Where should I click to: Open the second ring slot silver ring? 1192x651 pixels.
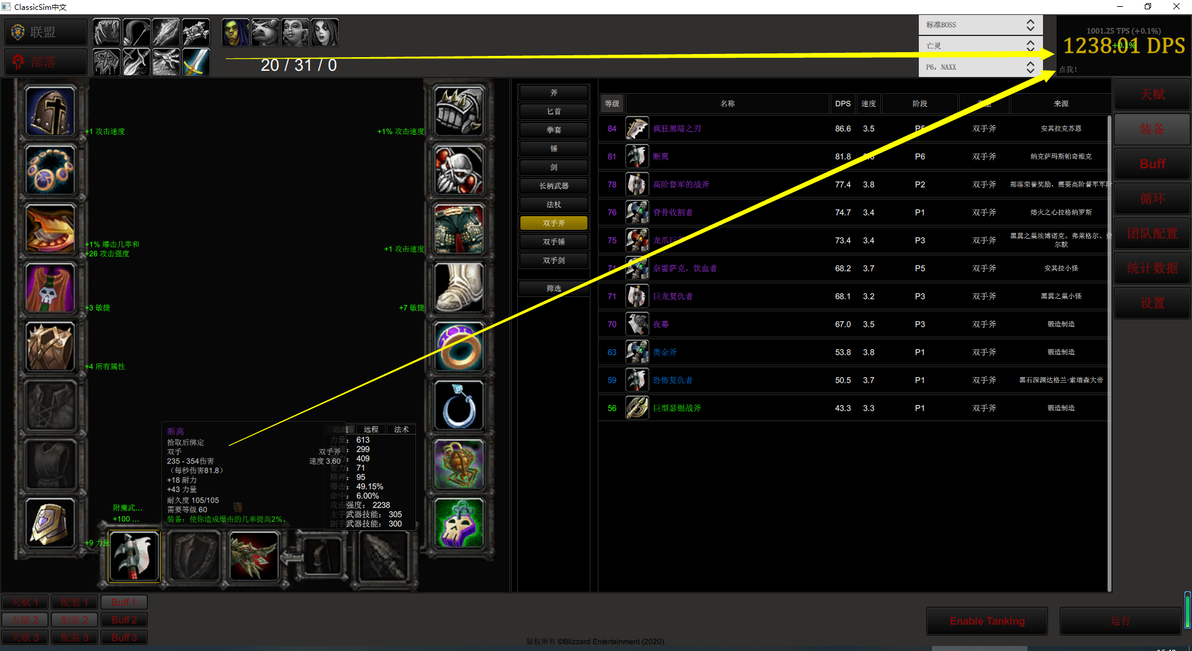459,405
